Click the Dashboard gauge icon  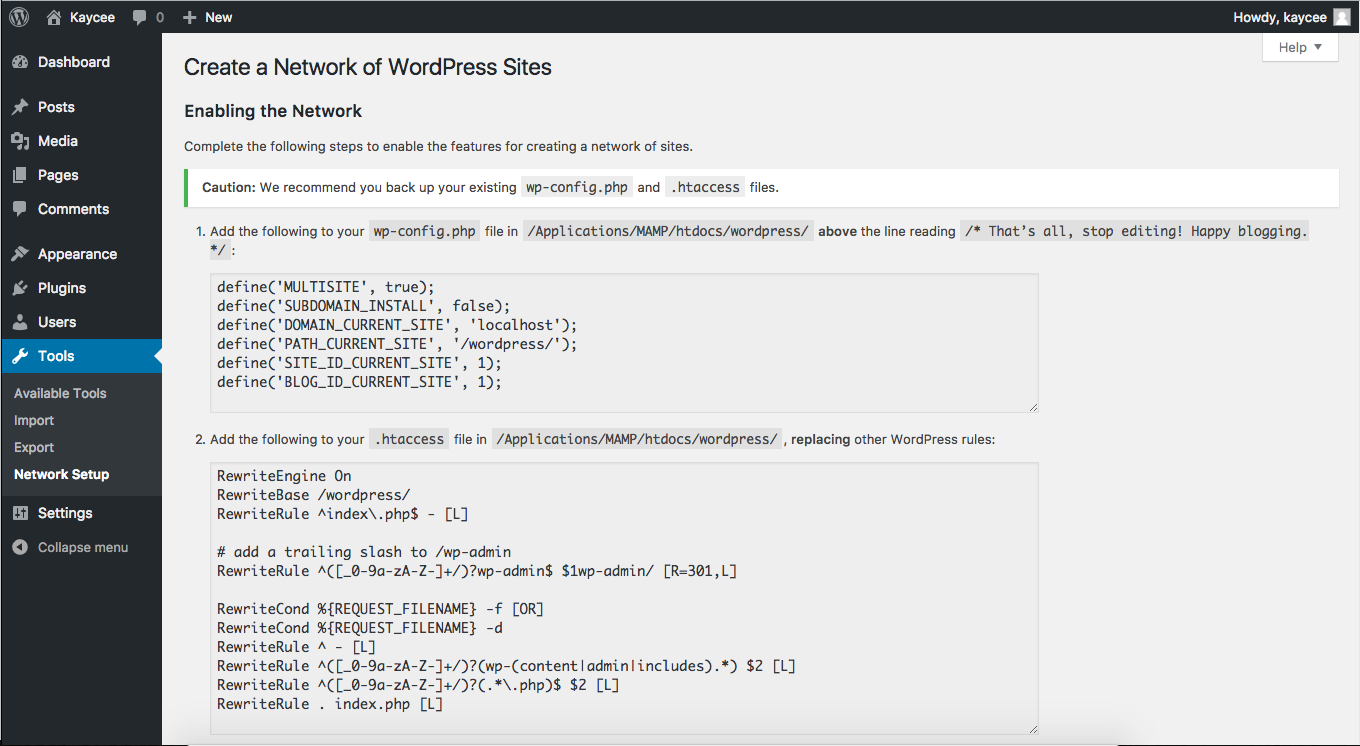pyautogui.click(x=20, y=62)
